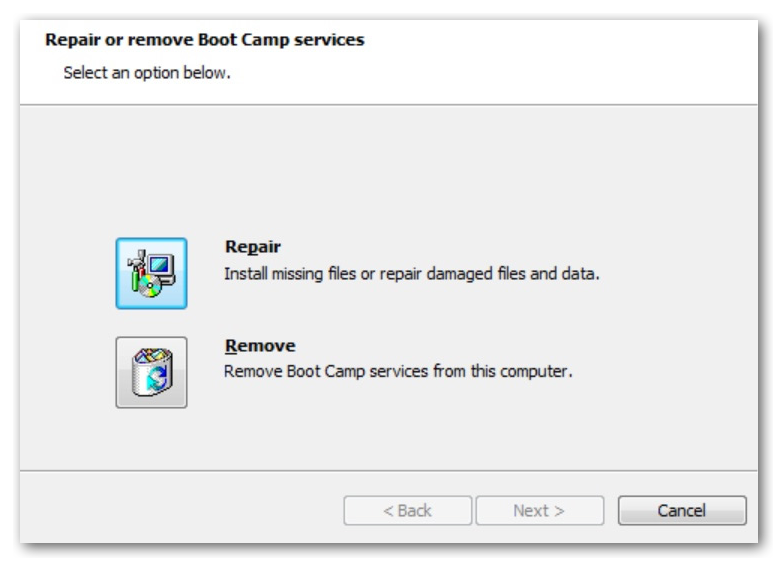The image size is (778, 563).
Task: Click the tools graphic in Repair icon
Action: pyautogui.click(x=136, y=270)
